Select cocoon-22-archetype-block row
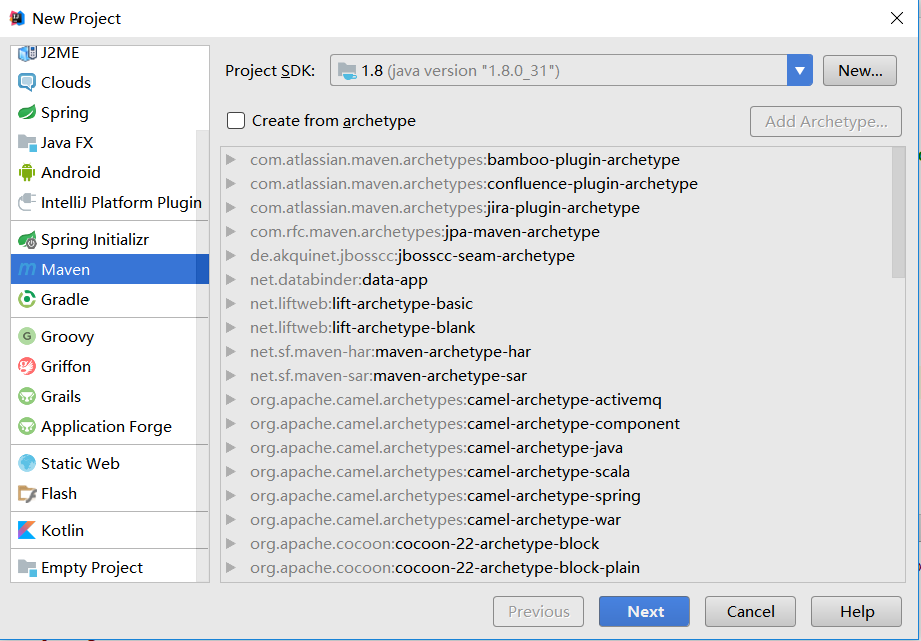The image size is (921, 641). (563, 544)
